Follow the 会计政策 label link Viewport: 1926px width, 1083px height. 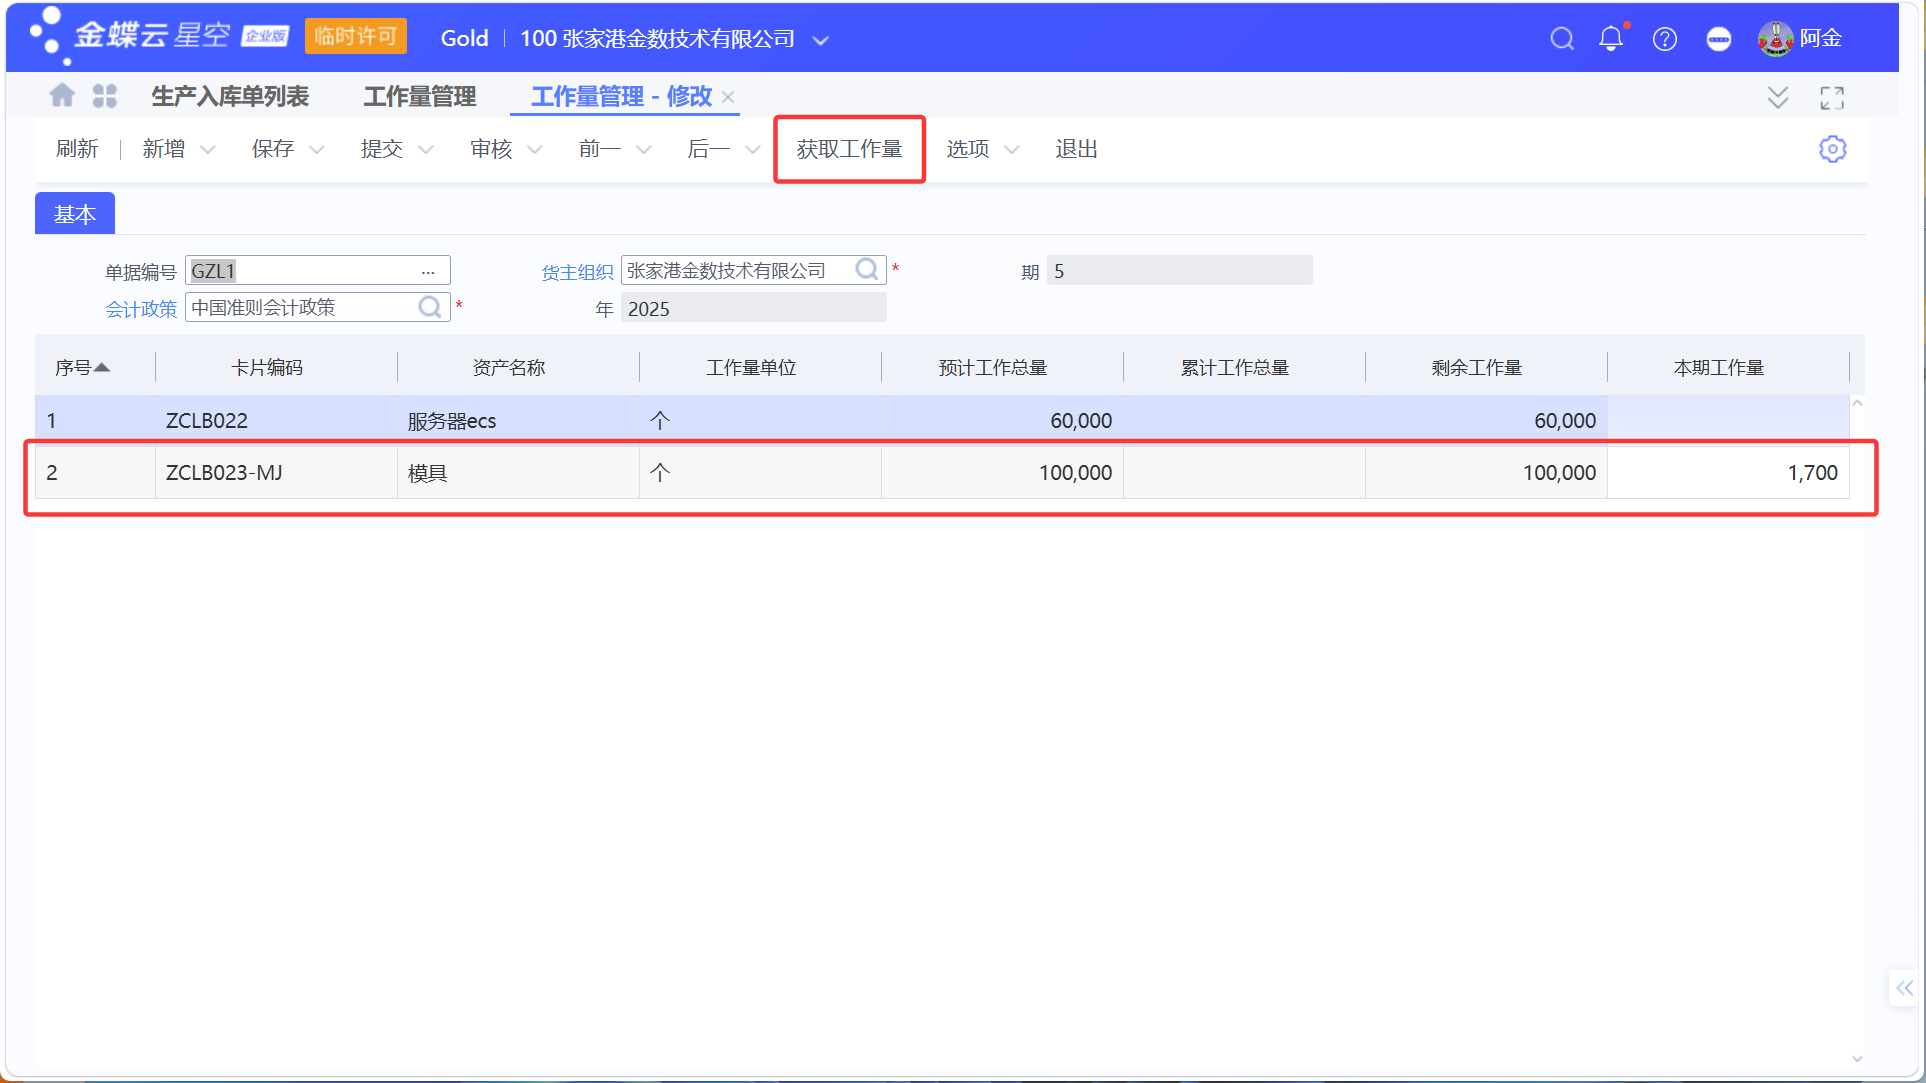pyautogui.click(x=141, y=309)
